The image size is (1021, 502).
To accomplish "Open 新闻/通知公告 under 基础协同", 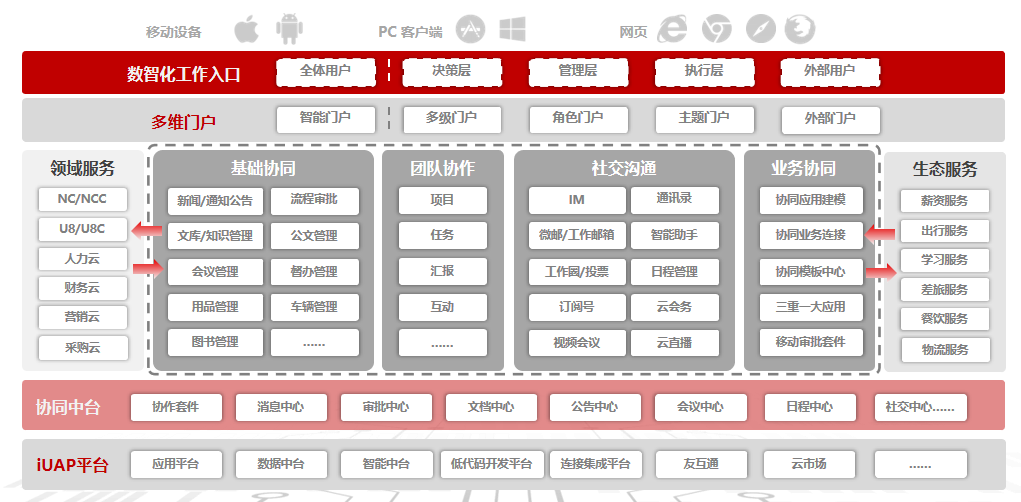I will [215, 200].
